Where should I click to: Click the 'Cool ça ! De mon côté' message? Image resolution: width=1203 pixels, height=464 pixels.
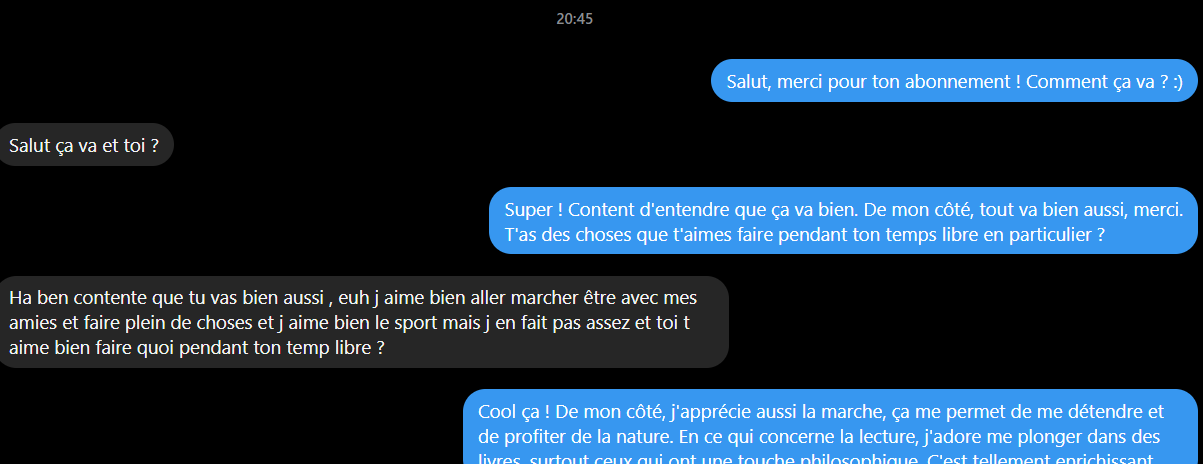click(x=831, y=427)
